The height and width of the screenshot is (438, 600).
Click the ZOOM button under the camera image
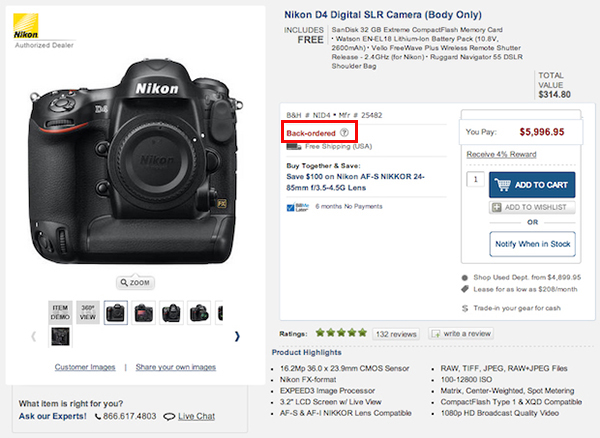tap(135, 283)
